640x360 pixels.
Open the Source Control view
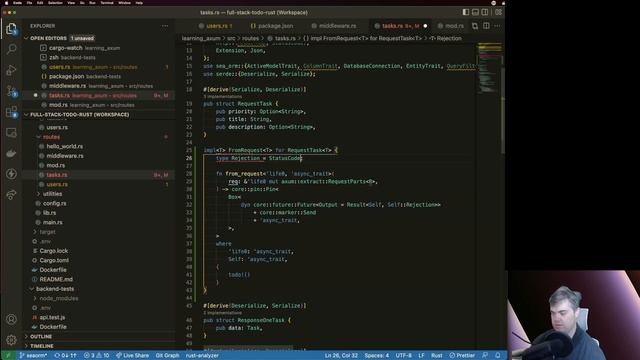[11, 91]
